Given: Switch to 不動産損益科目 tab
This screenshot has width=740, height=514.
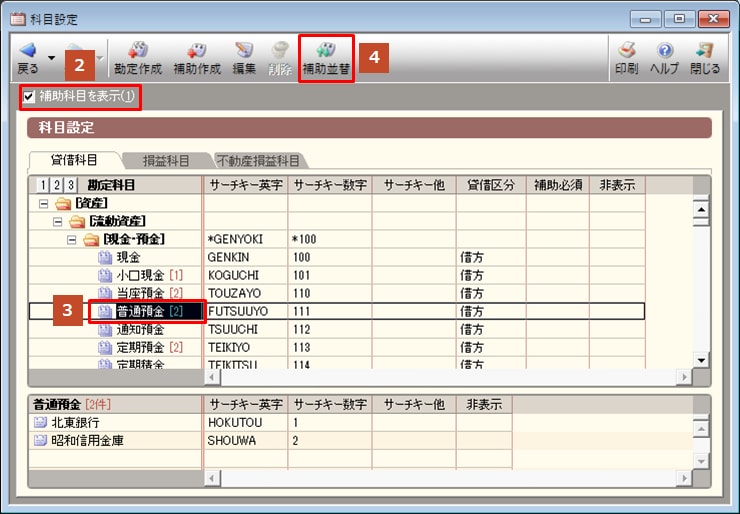Looking at the screenshot, I should point(258,161).
